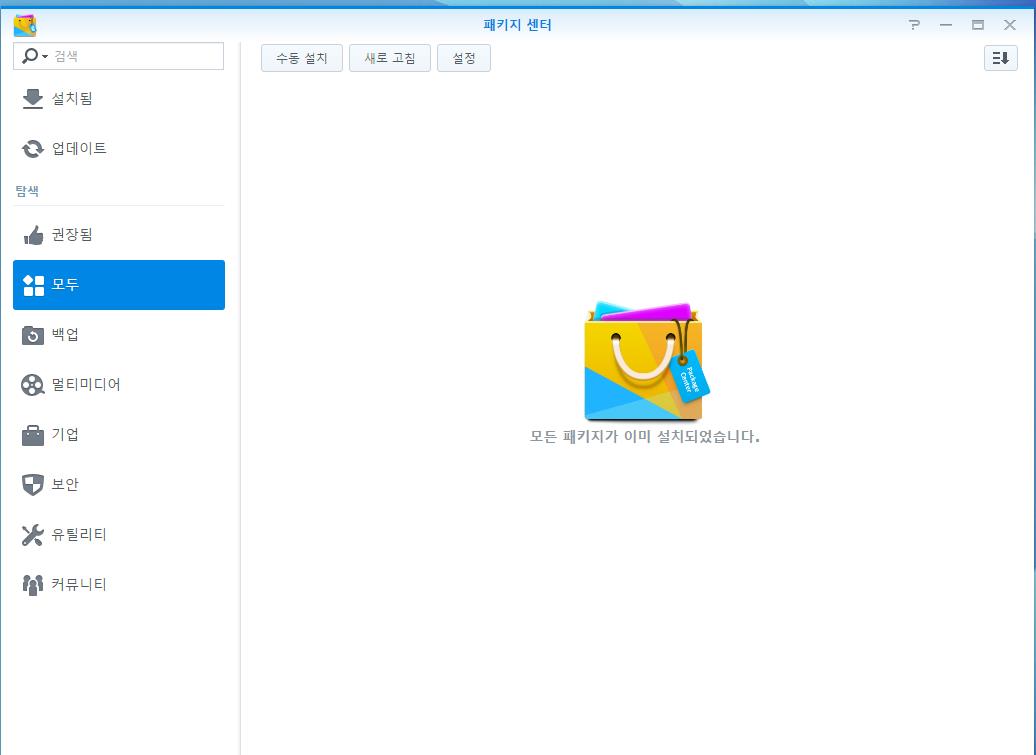
Task: Click the thumbs-up icon beside 권장됨
Action: [x=33, y=234]
